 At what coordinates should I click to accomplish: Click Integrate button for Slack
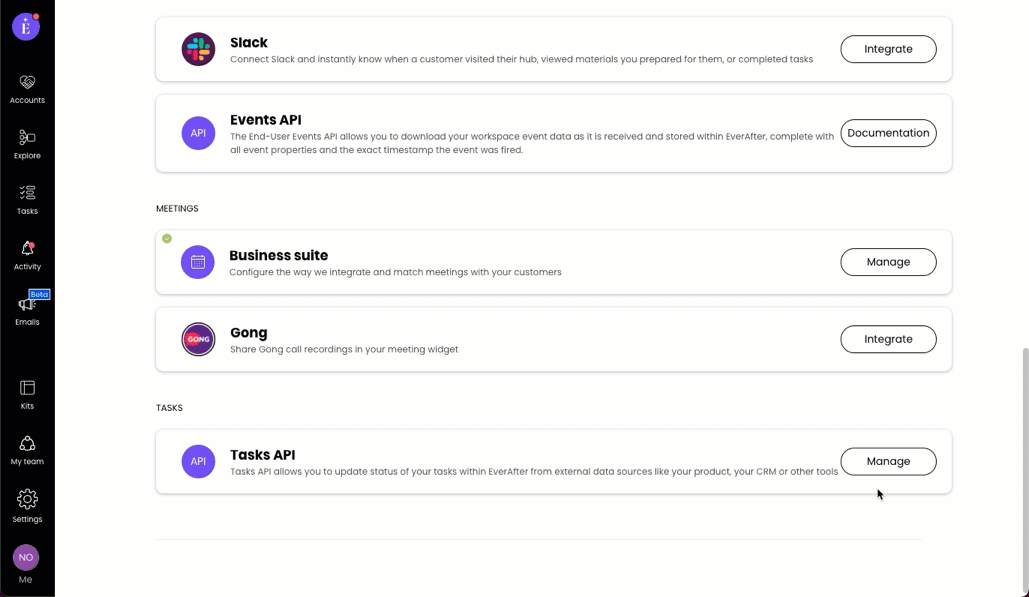[888, 49]
